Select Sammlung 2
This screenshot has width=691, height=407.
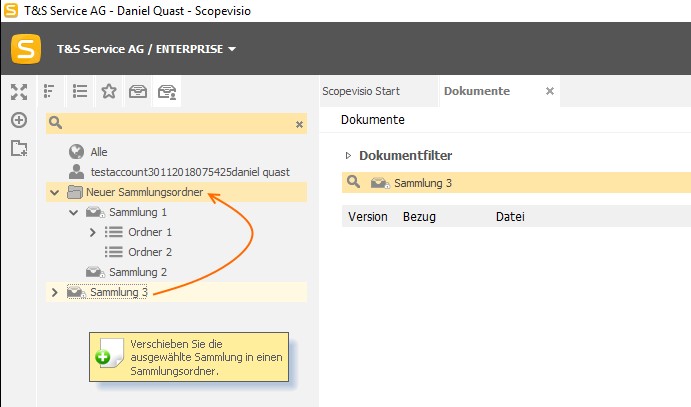pos(138,272)
